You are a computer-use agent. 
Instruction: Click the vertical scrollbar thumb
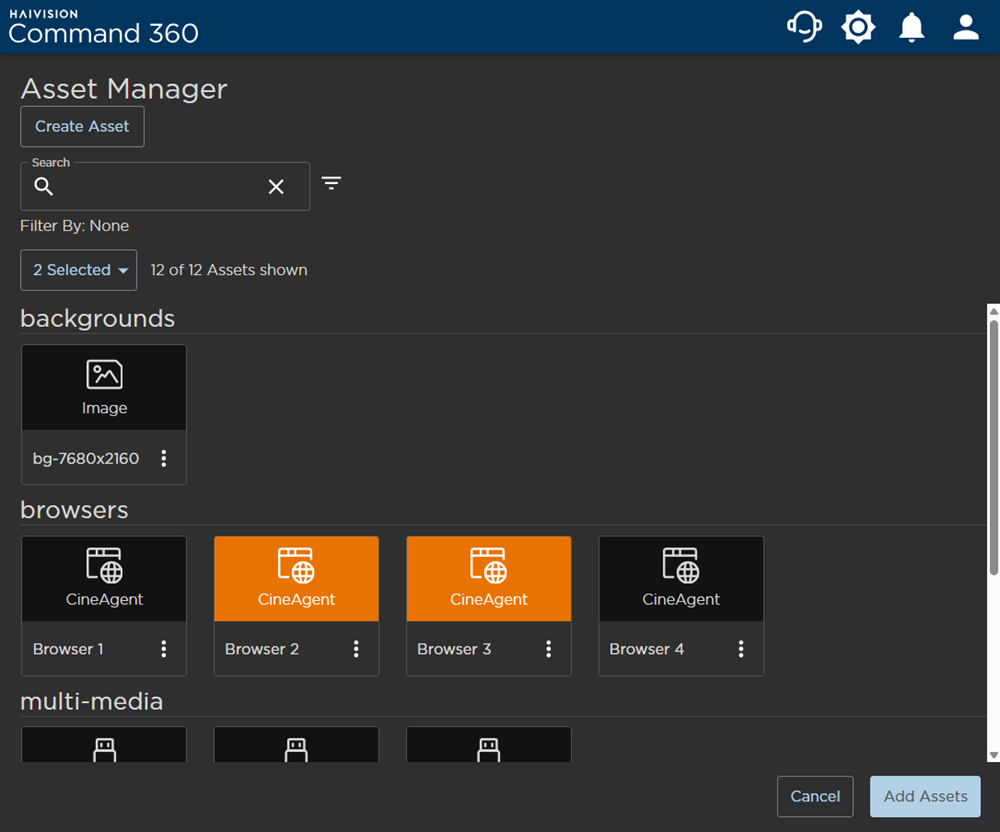(x=993, y=448)
